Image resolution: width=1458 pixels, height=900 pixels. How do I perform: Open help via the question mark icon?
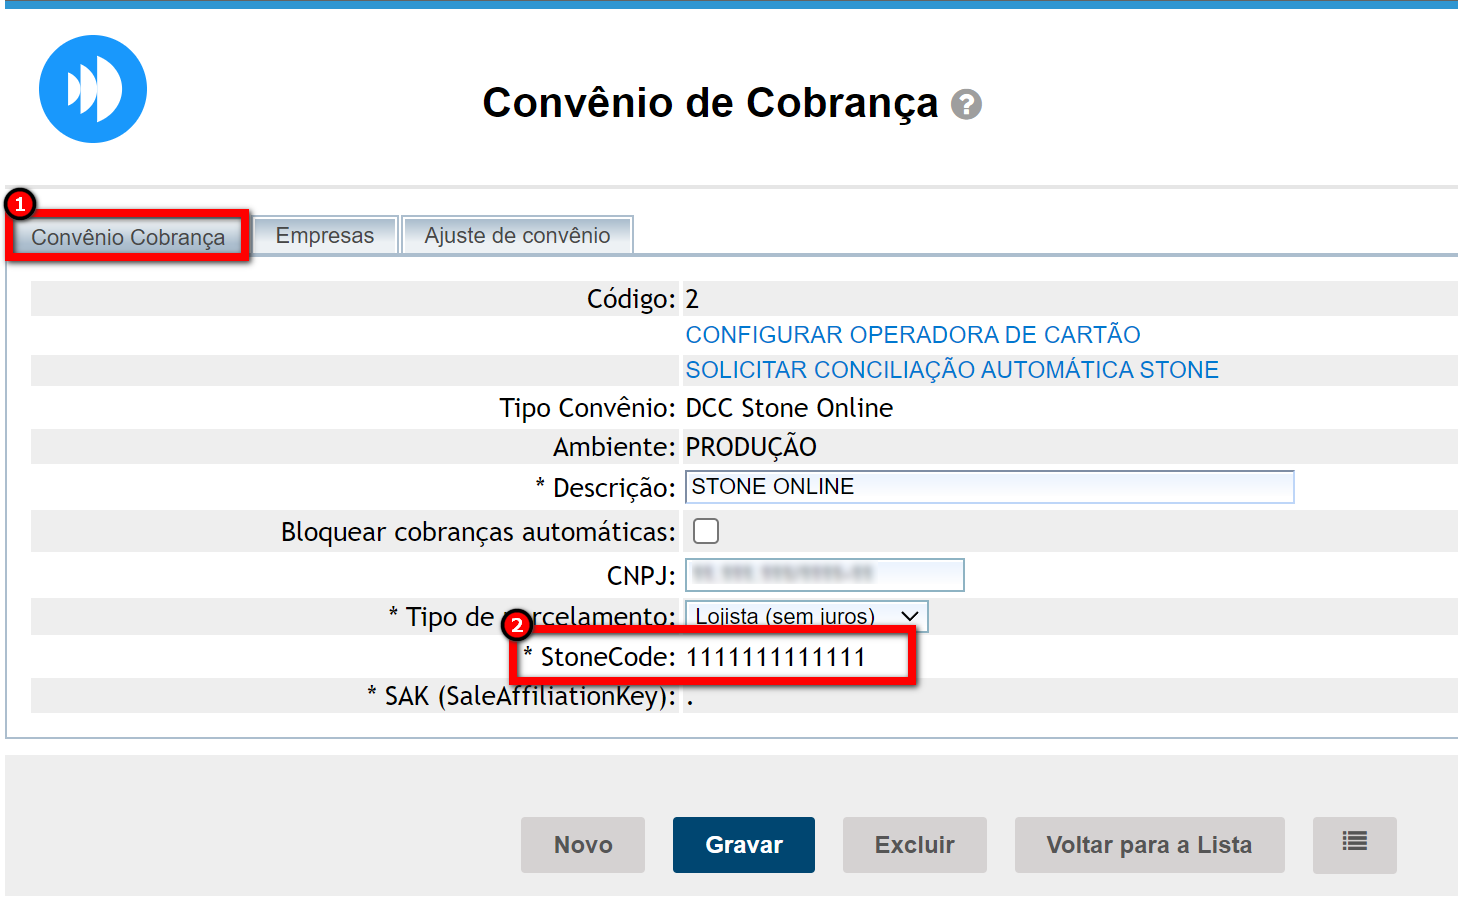[966, 104]
